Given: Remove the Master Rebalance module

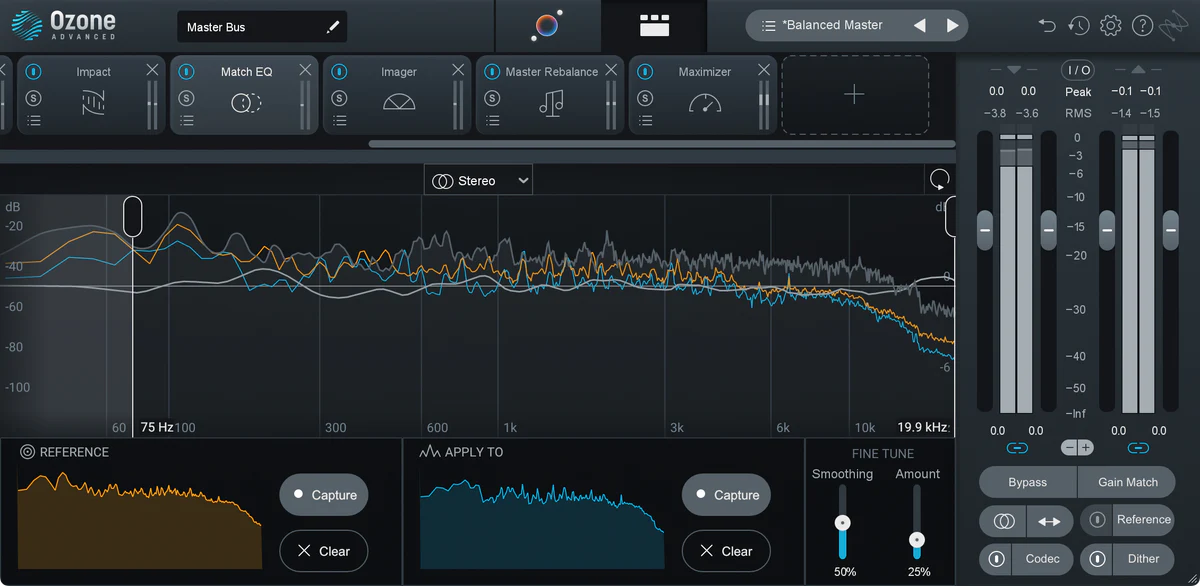Looking at the screenshot, I should coord(611,69).
